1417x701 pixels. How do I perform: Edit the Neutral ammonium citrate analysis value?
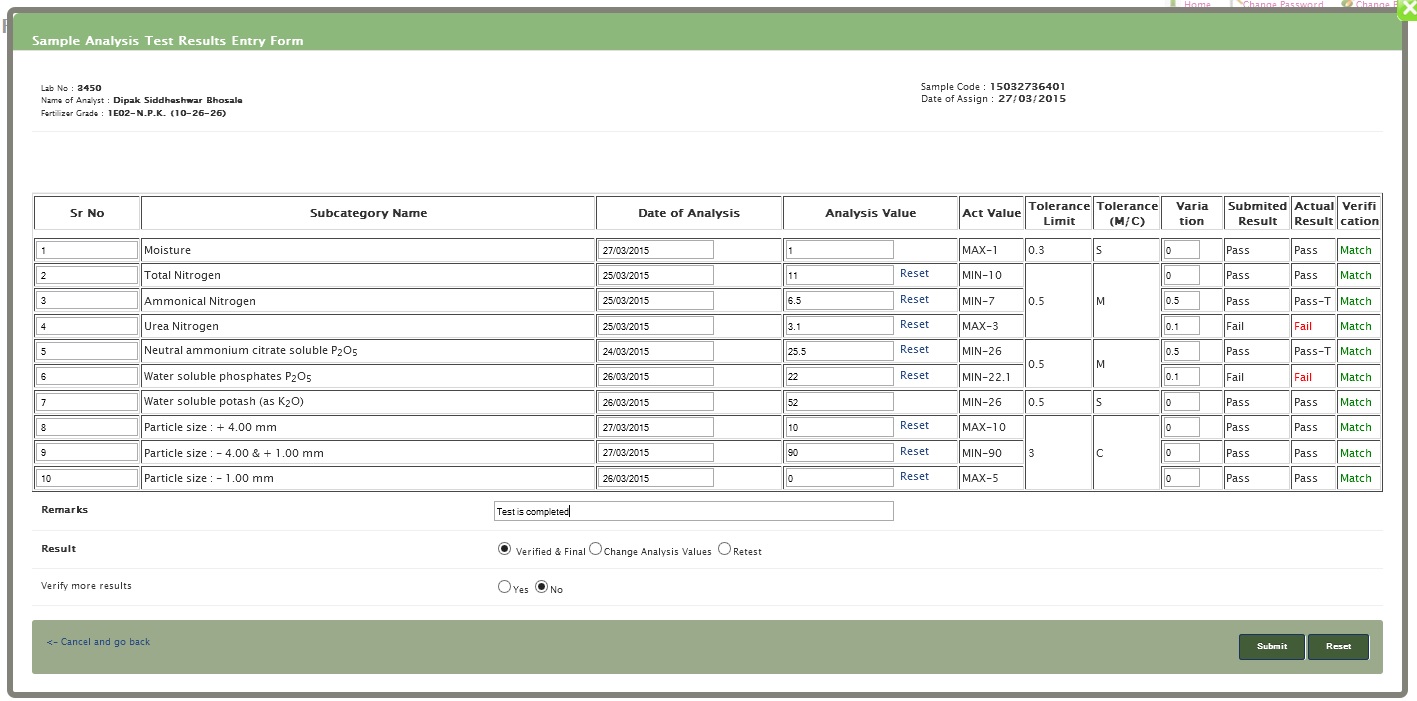(x=839, y=351)
